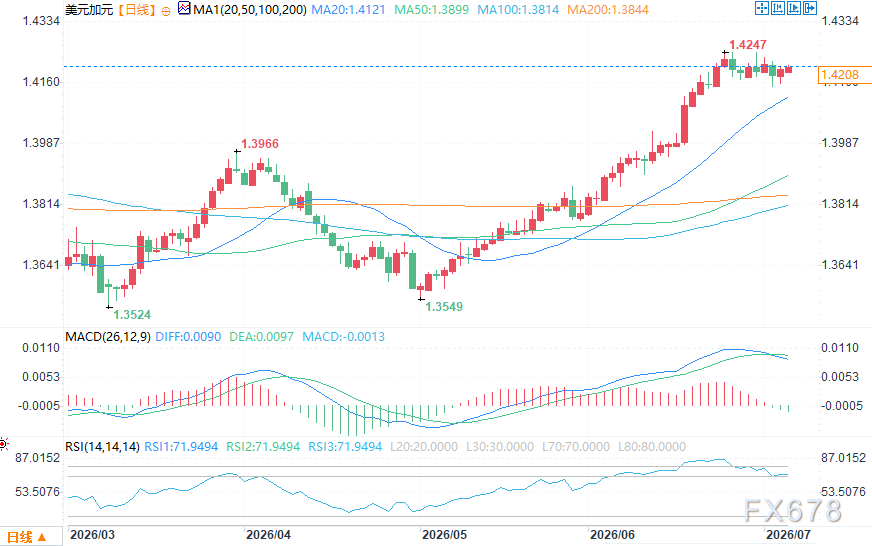This screenshot has height=546, width=872.
Task: Click the 美元加元 symbol name
Action: click(x=89, y=10)
